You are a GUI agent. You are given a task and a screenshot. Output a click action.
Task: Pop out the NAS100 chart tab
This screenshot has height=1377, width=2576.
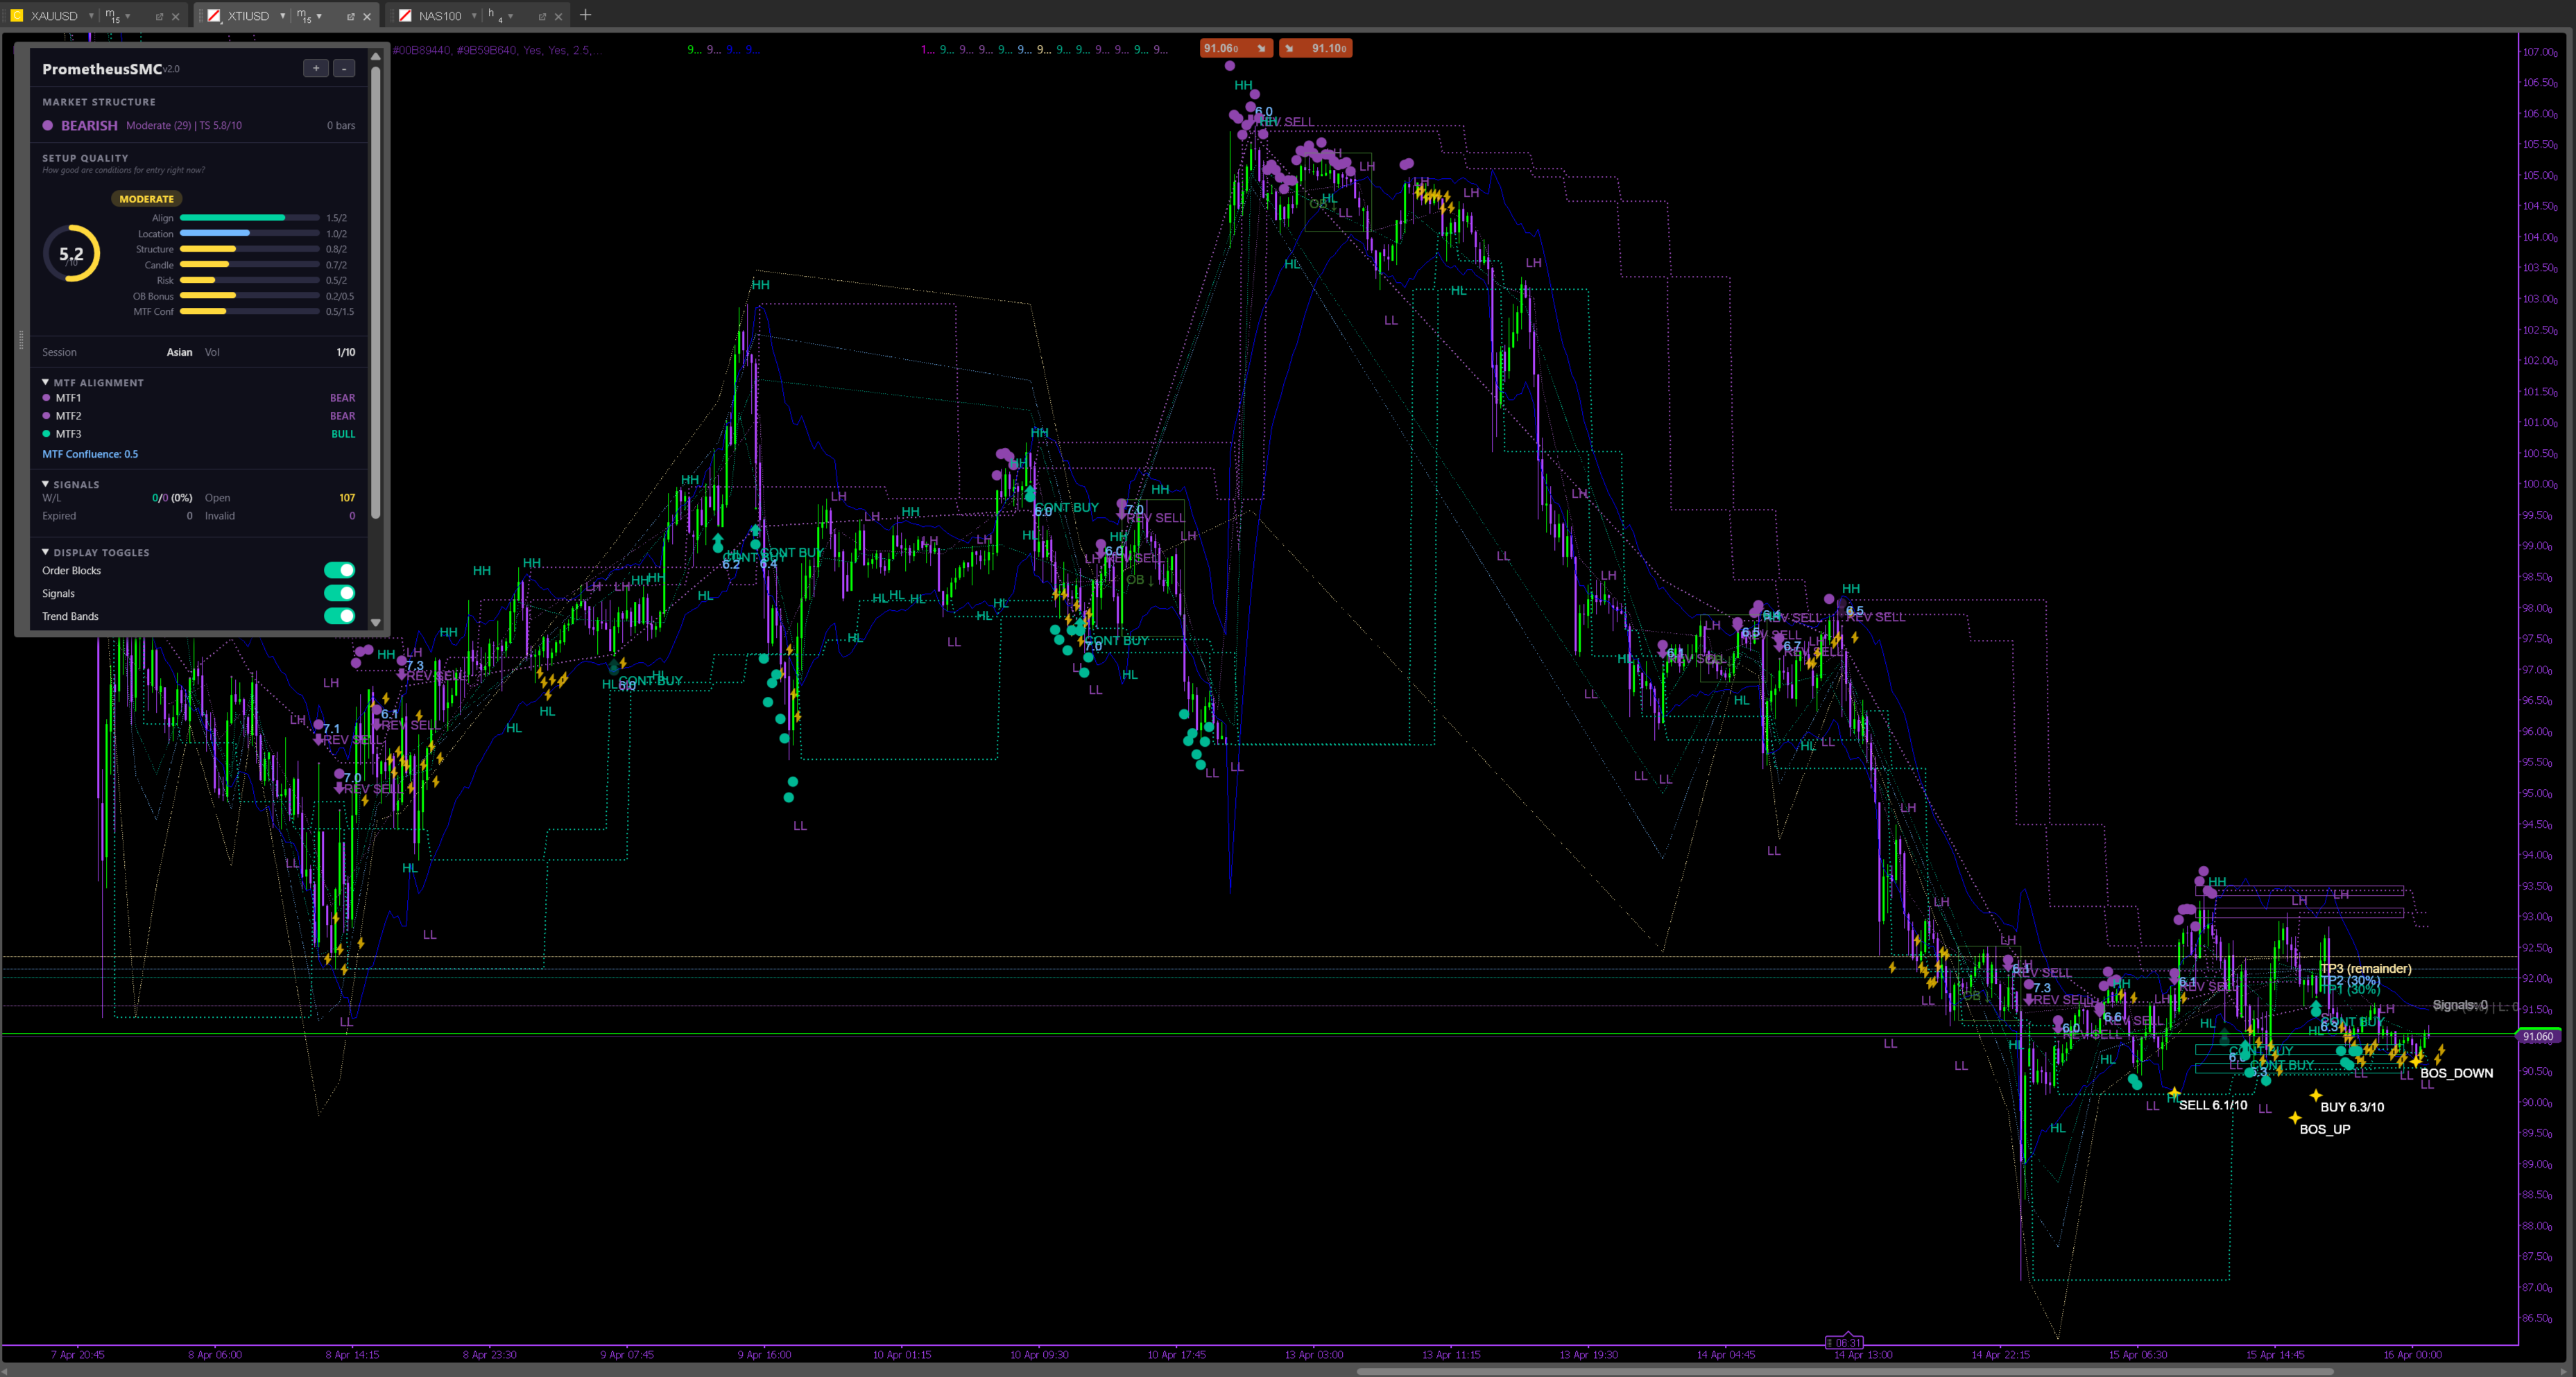click(x=542, y=16)
